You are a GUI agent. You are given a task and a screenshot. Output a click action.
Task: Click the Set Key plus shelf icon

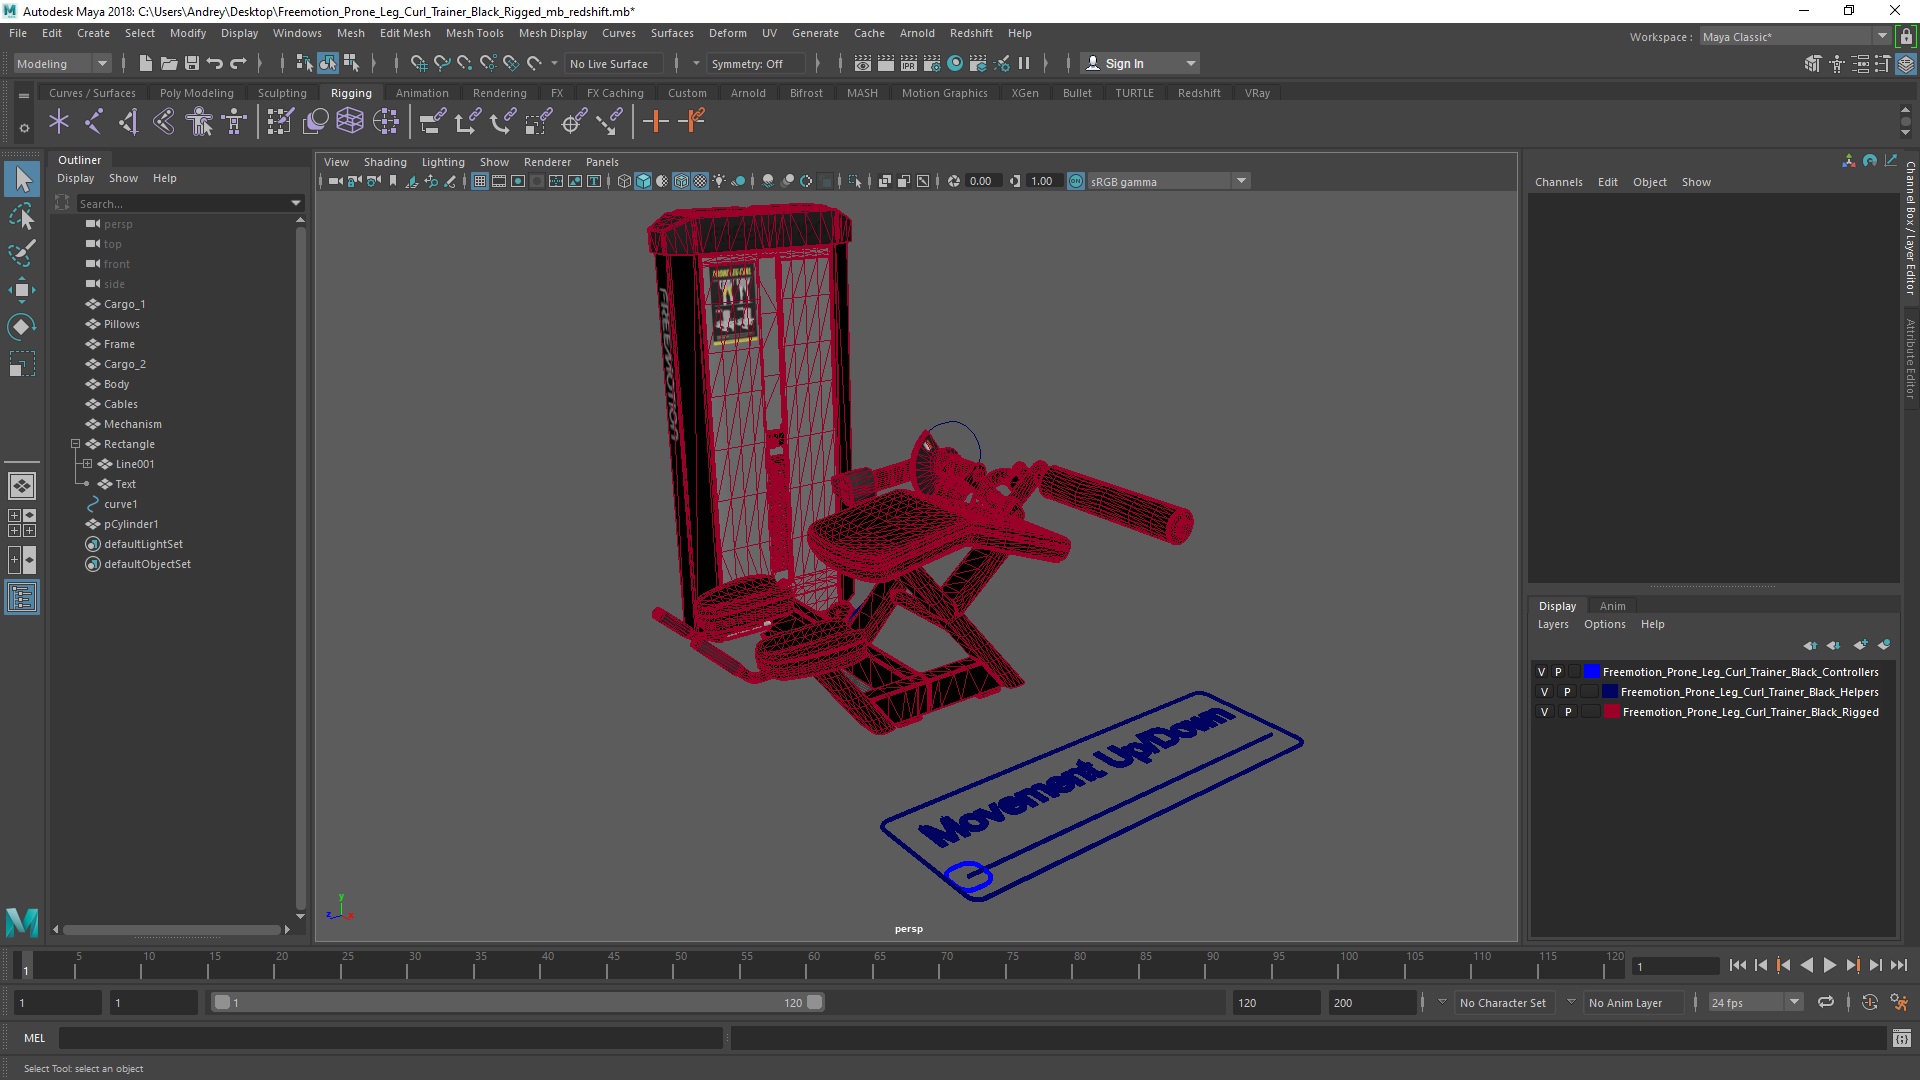656,122
